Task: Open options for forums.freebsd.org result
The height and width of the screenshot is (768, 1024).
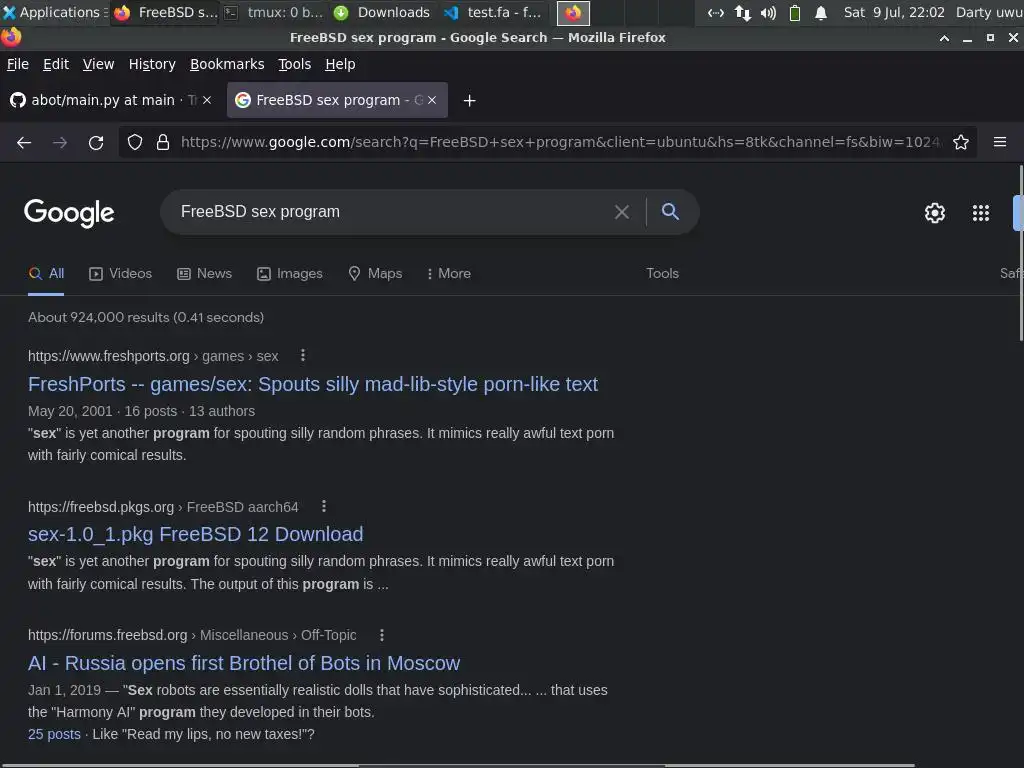Action: click(x=382, y=635)
